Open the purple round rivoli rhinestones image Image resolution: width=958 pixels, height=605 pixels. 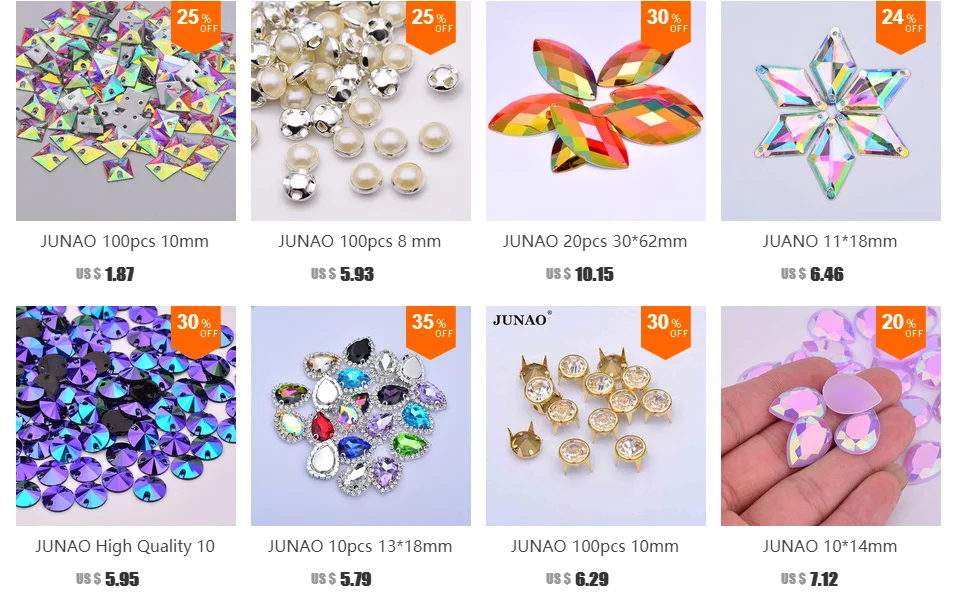[x=126, y=416]
